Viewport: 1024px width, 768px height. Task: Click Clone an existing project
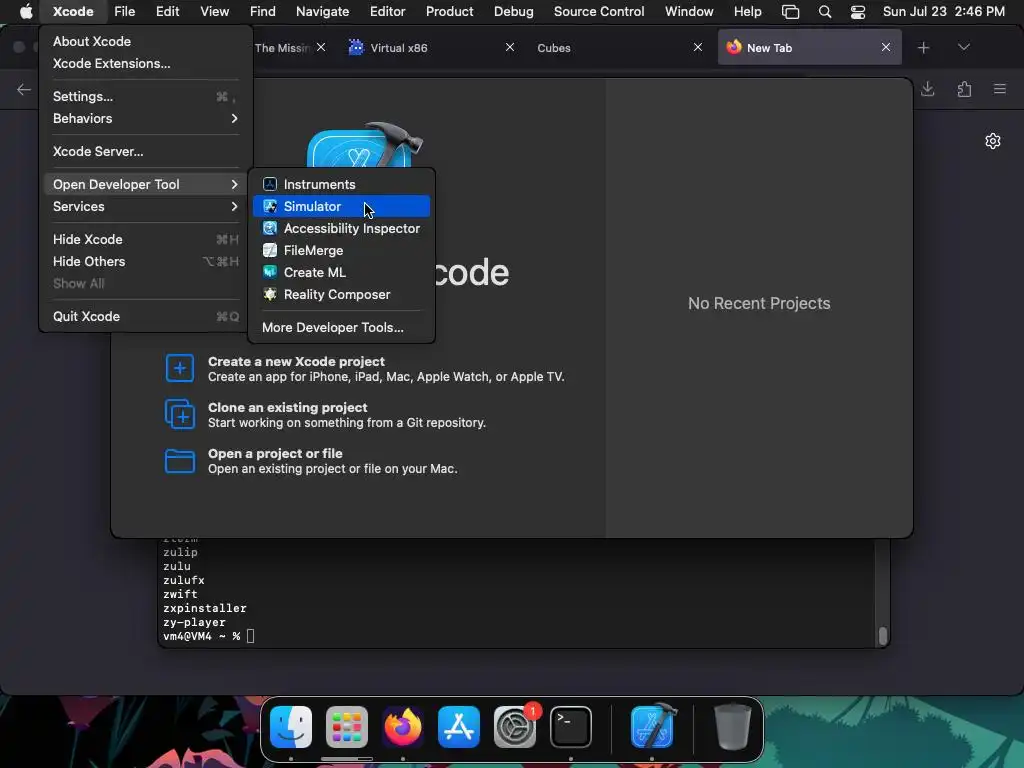tap(288, 408)
